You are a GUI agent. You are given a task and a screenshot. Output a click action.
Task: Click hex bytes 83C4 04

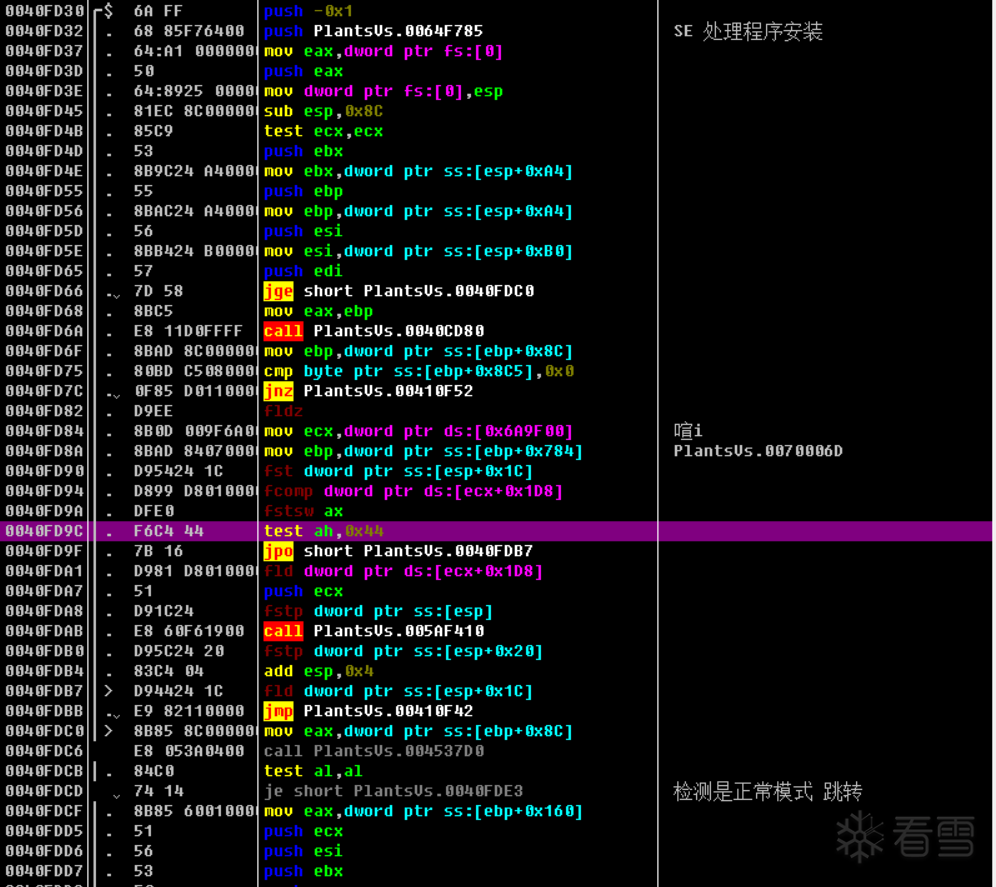tap(168, 672)
